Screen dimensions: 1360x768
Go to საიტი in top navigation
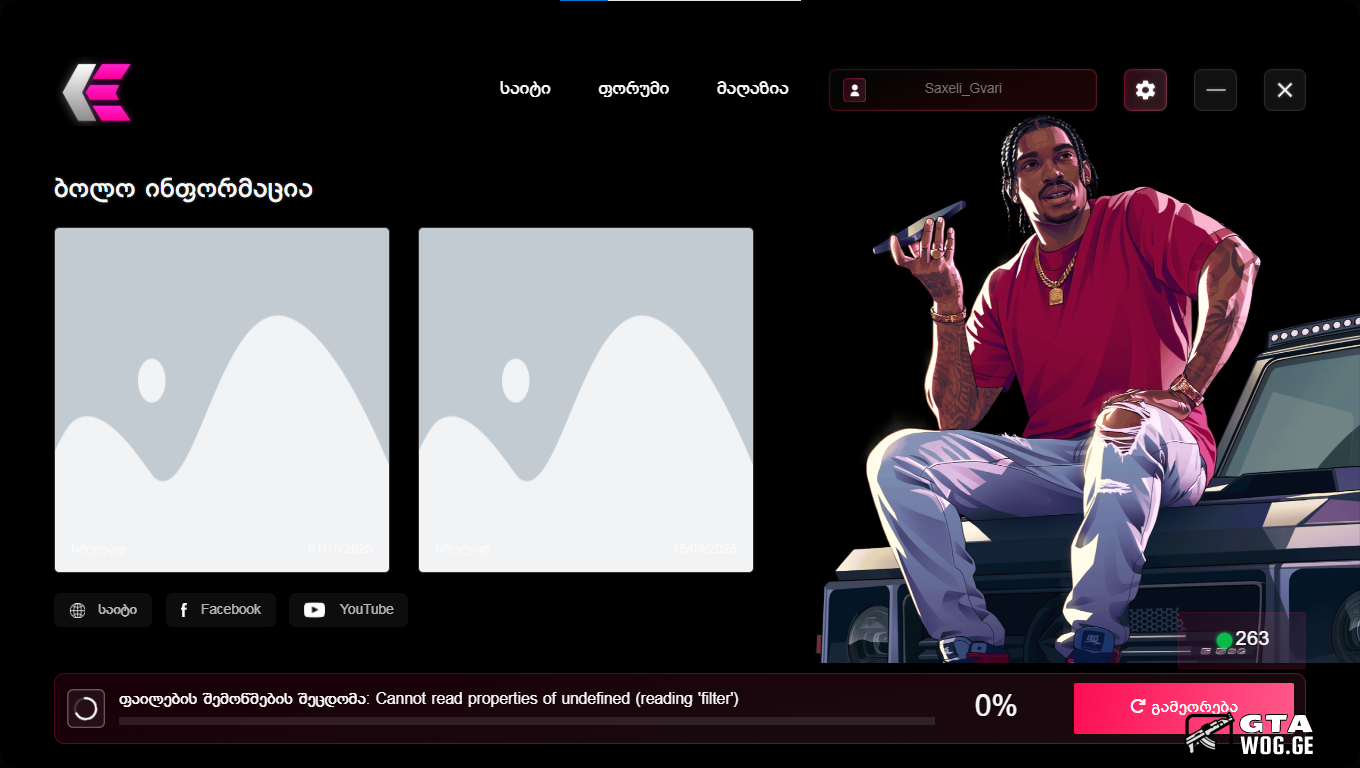(x=525, y=89)
